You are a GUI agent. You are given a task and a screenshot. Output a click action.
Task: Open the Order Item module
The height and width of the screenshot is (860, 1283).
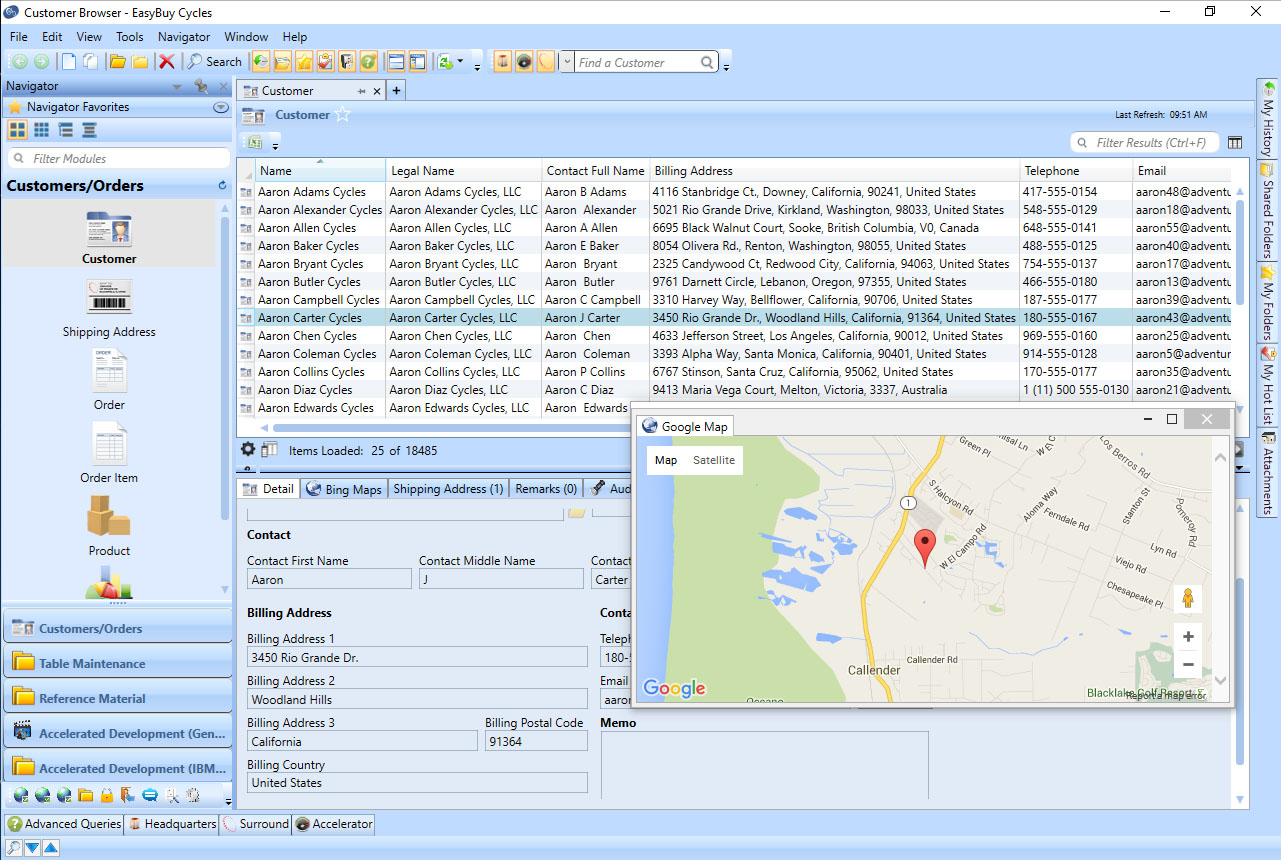tap(109, 454)
